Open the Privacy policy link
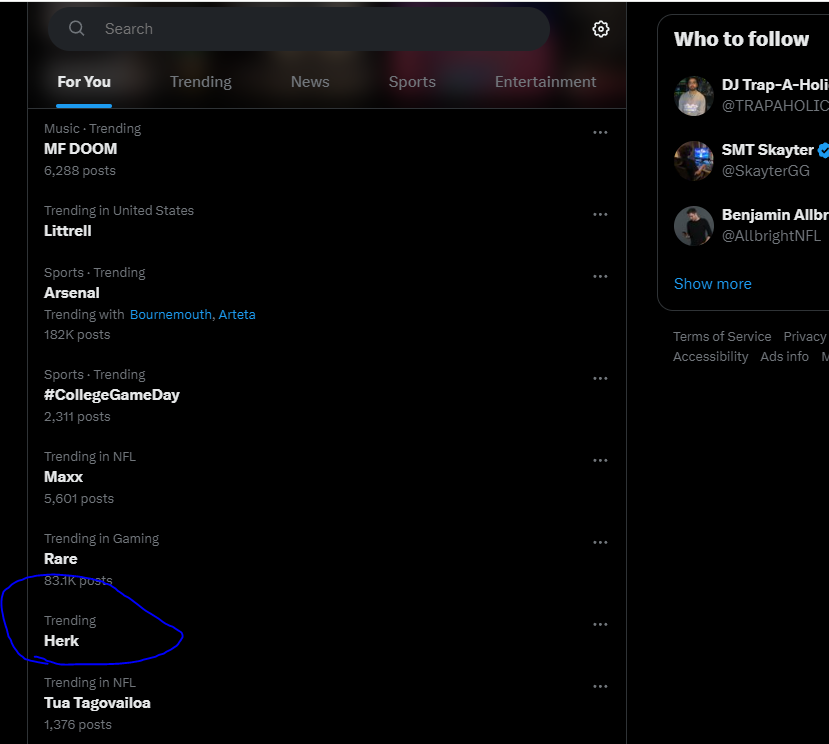The image size is (829, 744). point(806,337)
